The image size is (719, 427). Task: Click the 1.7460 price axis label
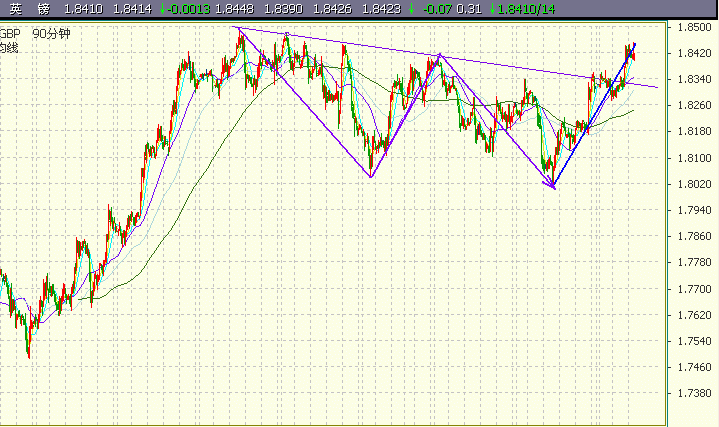[x=694, y=367]
